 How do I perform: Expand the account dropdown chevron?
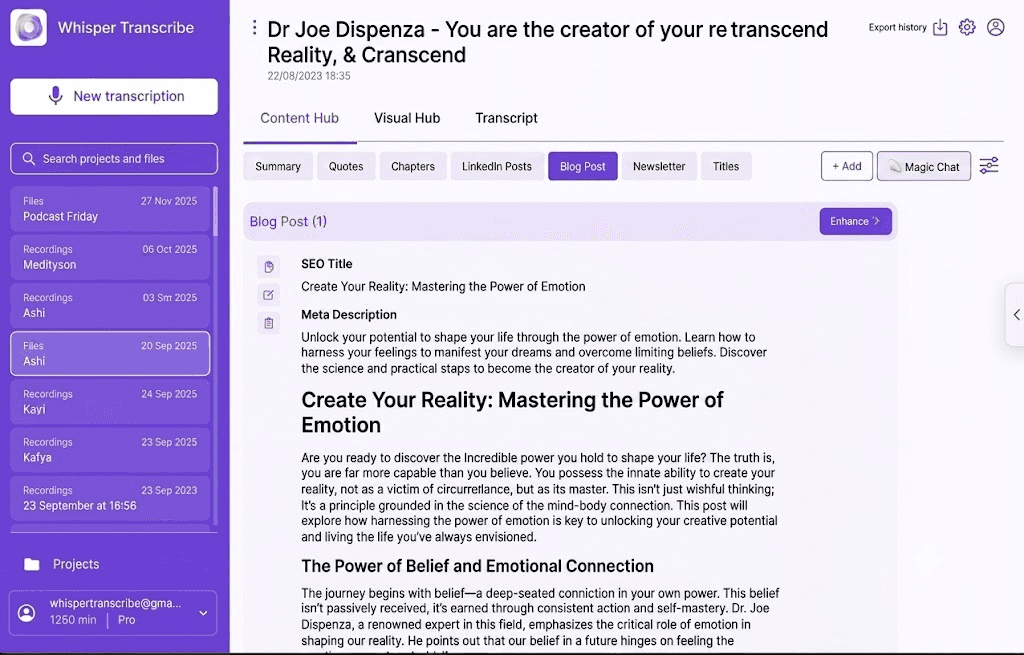[x=203, y=613]
